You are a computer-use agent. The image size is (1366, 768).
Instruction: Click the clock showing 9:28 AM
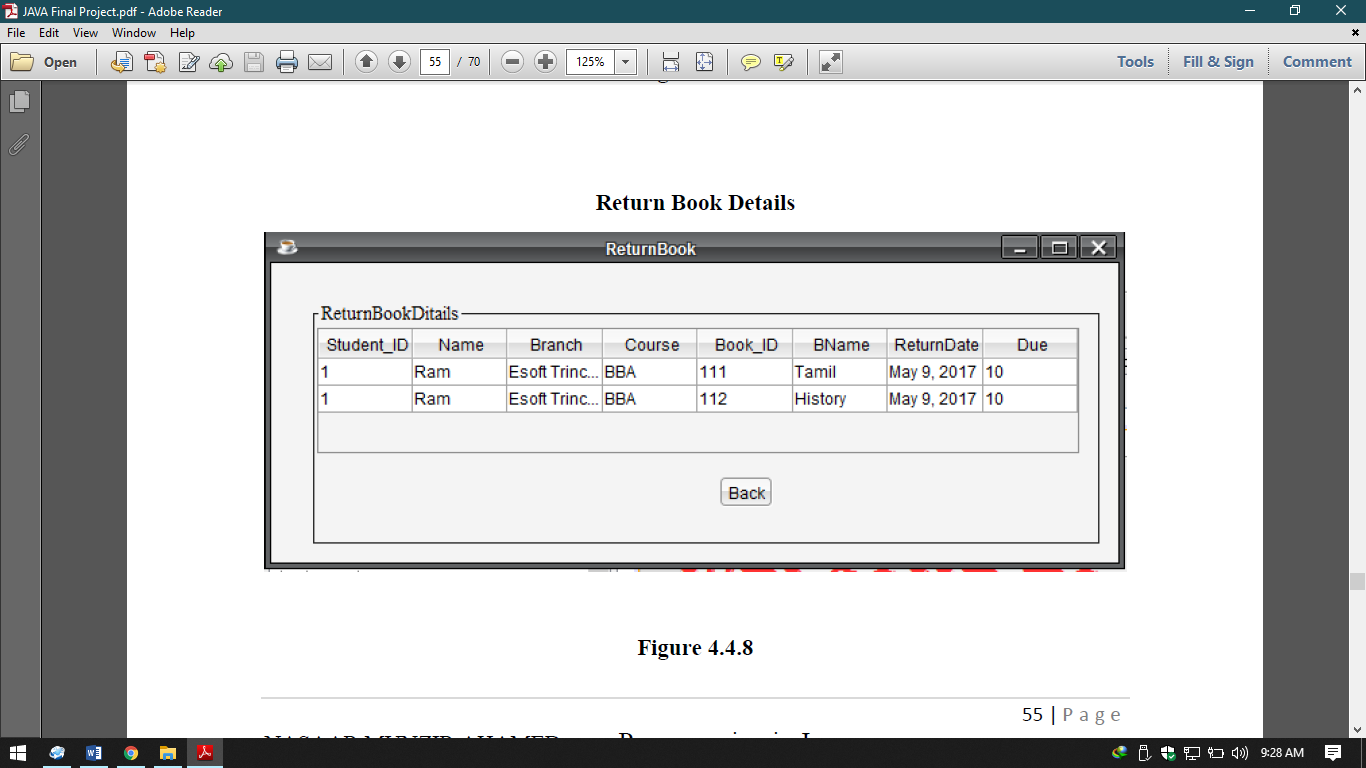(x=1282, y=753)
